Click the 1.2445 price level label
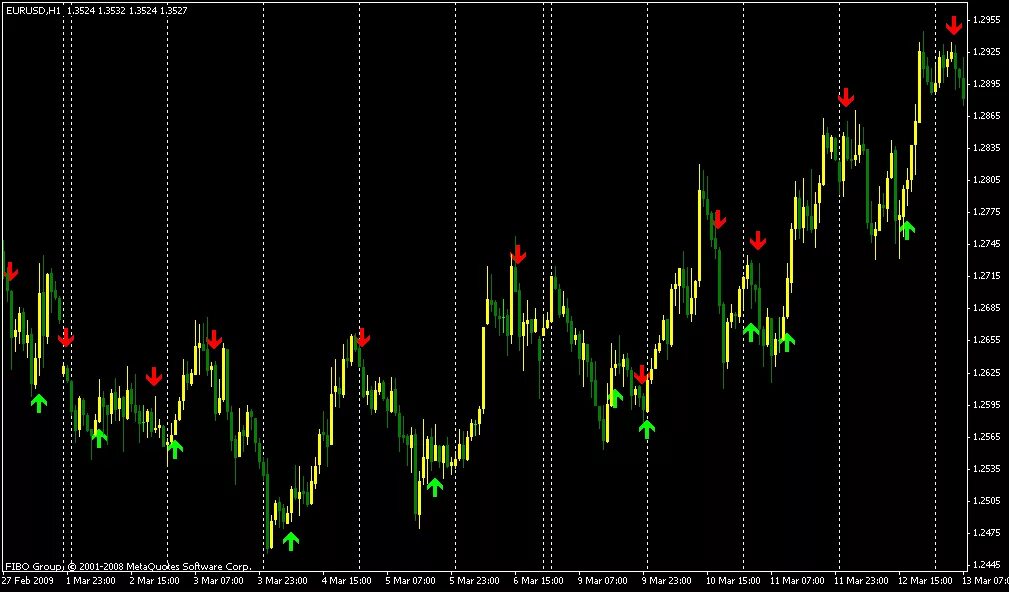The height and width of the screenshot is (592, 1009). click(986, 565)
